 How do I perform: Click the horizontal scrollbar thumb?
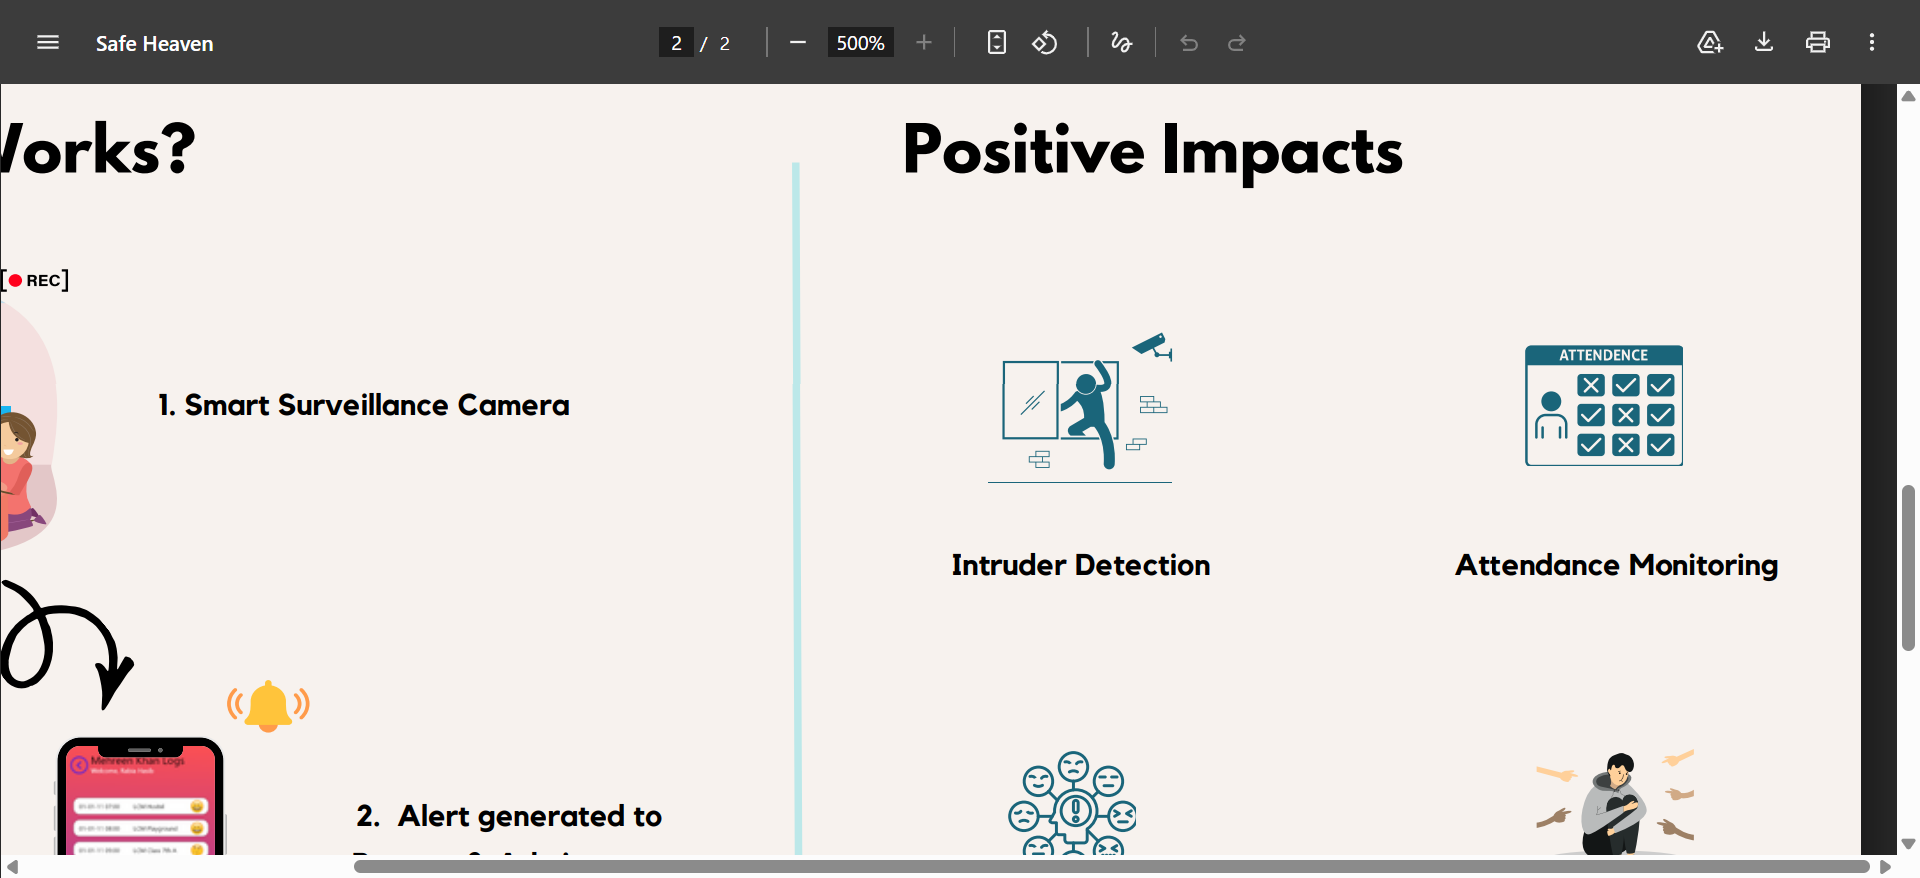click(1110, 866)
